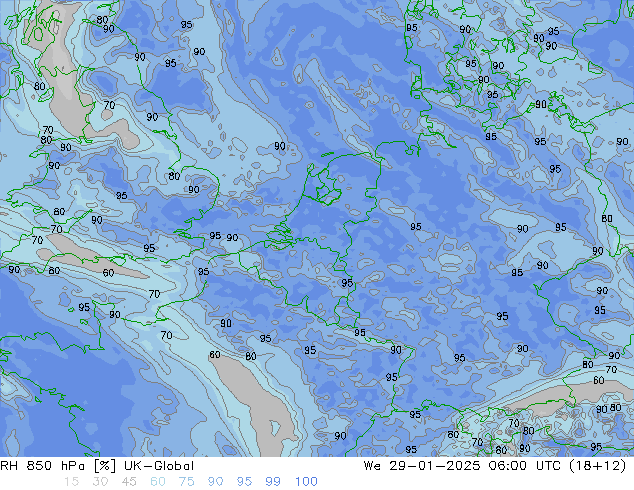Select the legend value 30
Screen dimensions: 634x490
(100, 482)
